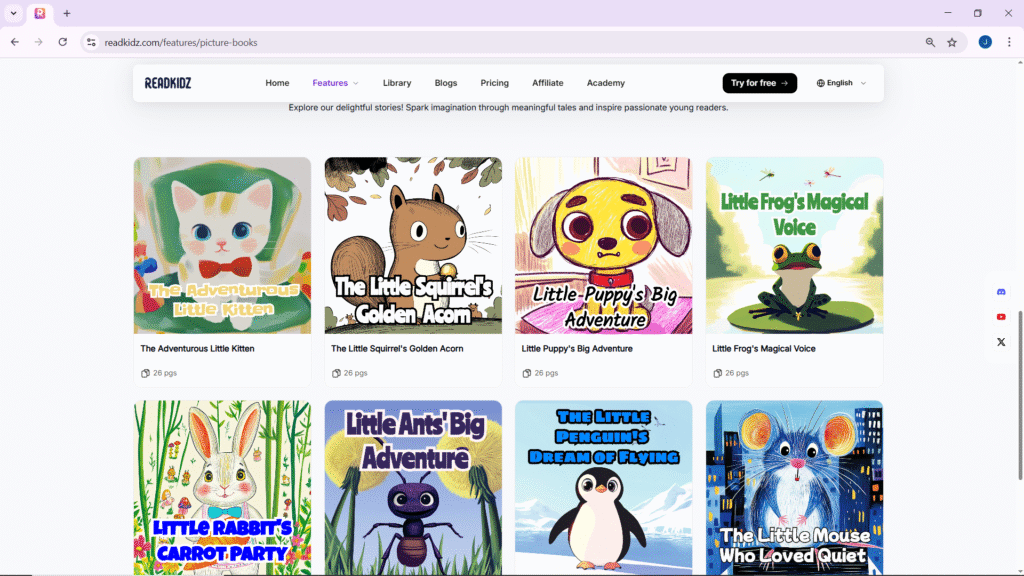Open the English language selector
The height and width of the screenshot is (576, 1024).
click(841, 83)
